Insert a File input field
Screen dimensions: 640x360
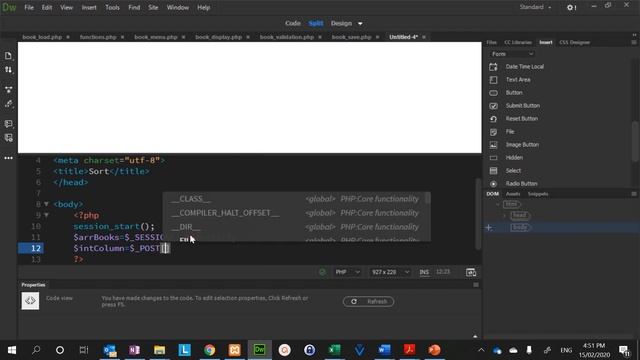click(510, 132)
